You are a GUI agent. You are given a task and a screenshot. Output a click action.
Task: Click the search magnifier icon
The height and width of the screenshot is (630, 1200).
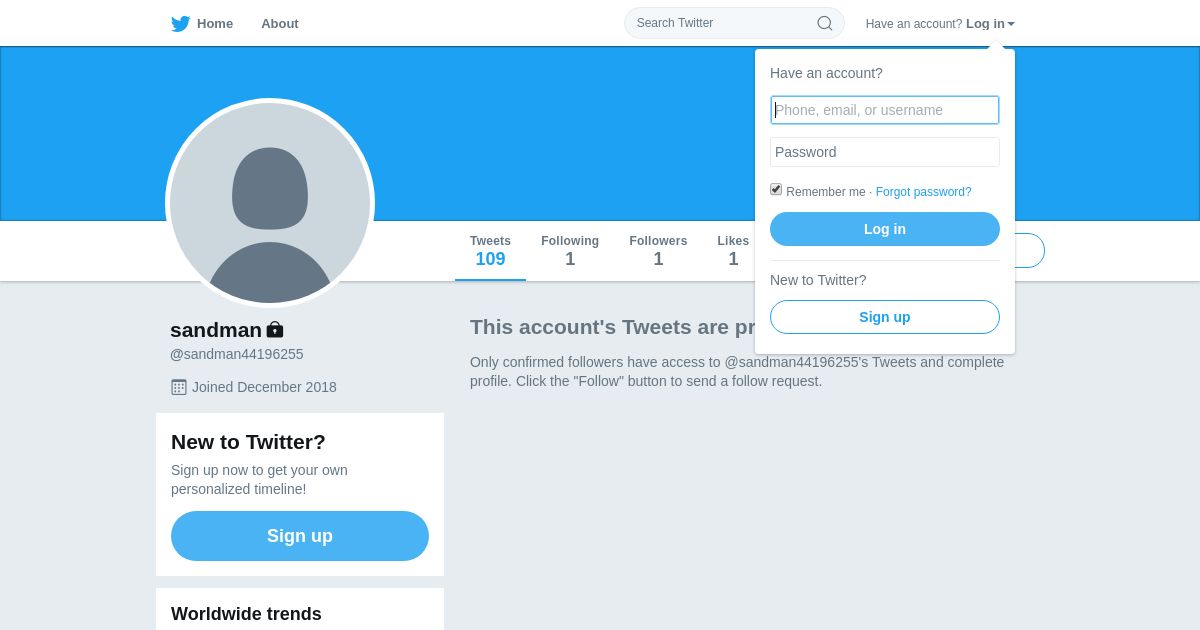[825, 23]
